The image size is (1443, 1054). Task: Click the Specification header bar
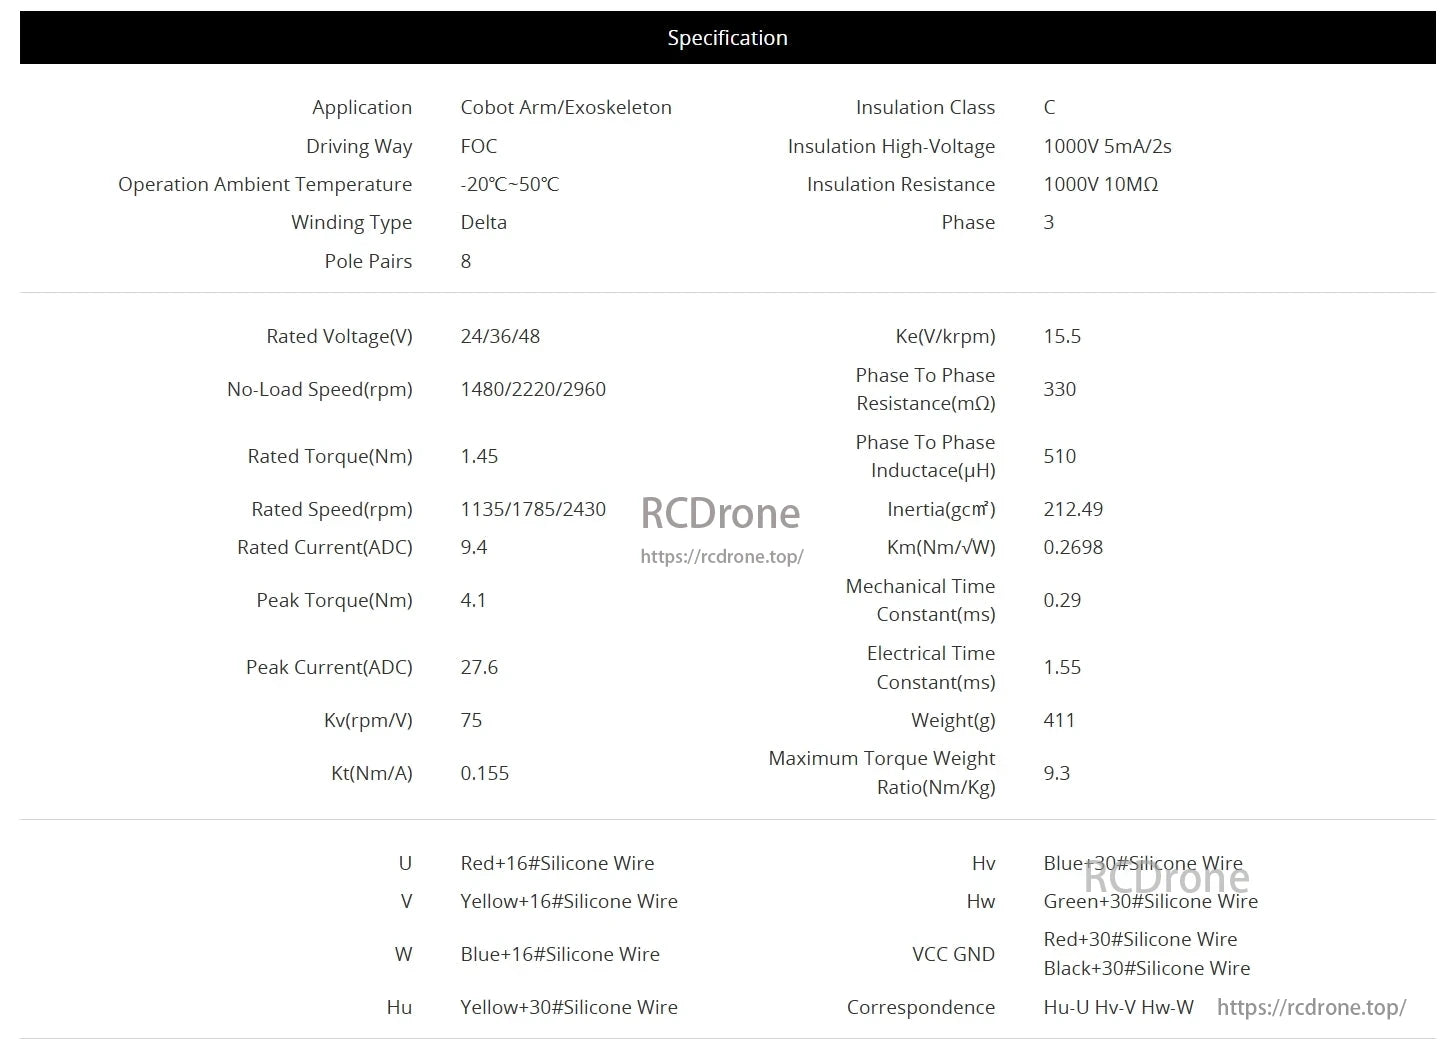click(727, 38)
